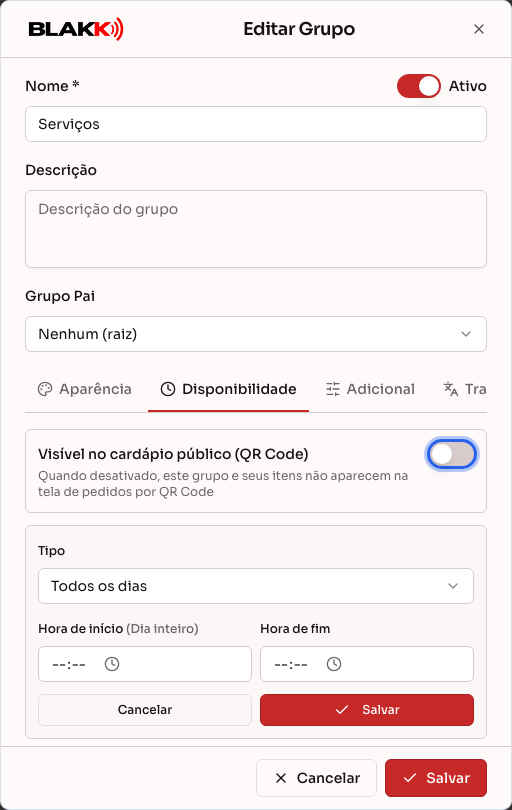Viewport: 512px width, 810px height.
Task: Click the Grupo Pai chevron arrow
Action: click(x=466, y=334)
